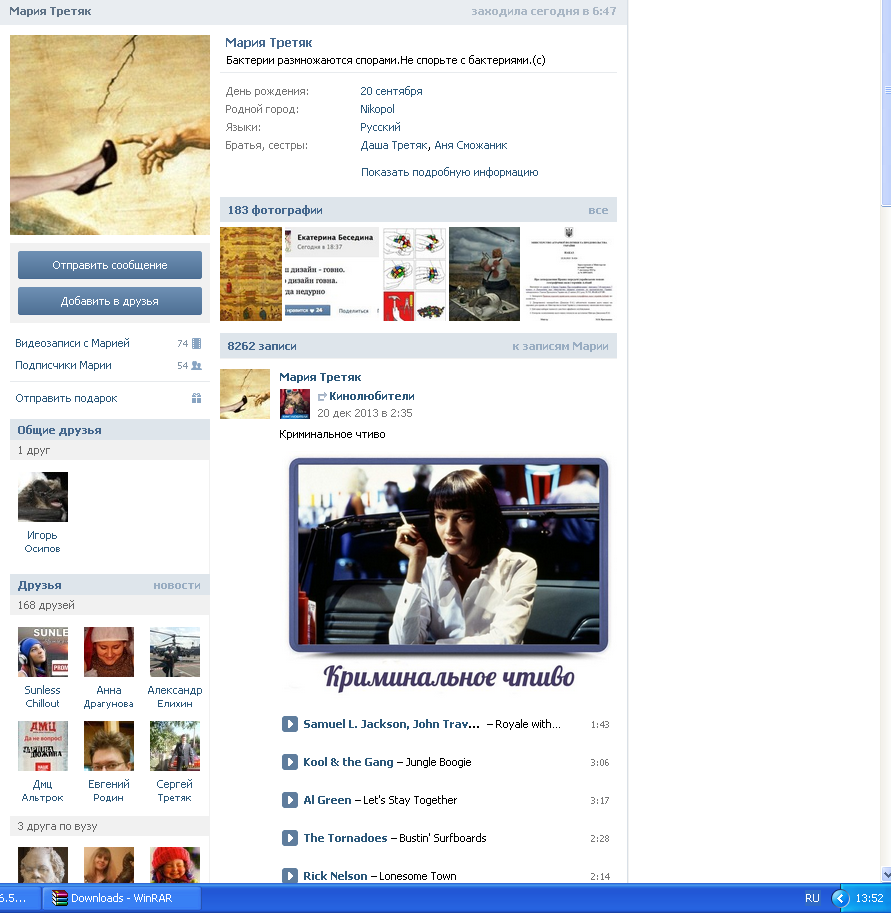Play The Tornadoes Bustin' Surfboards track

coord(289,838)
